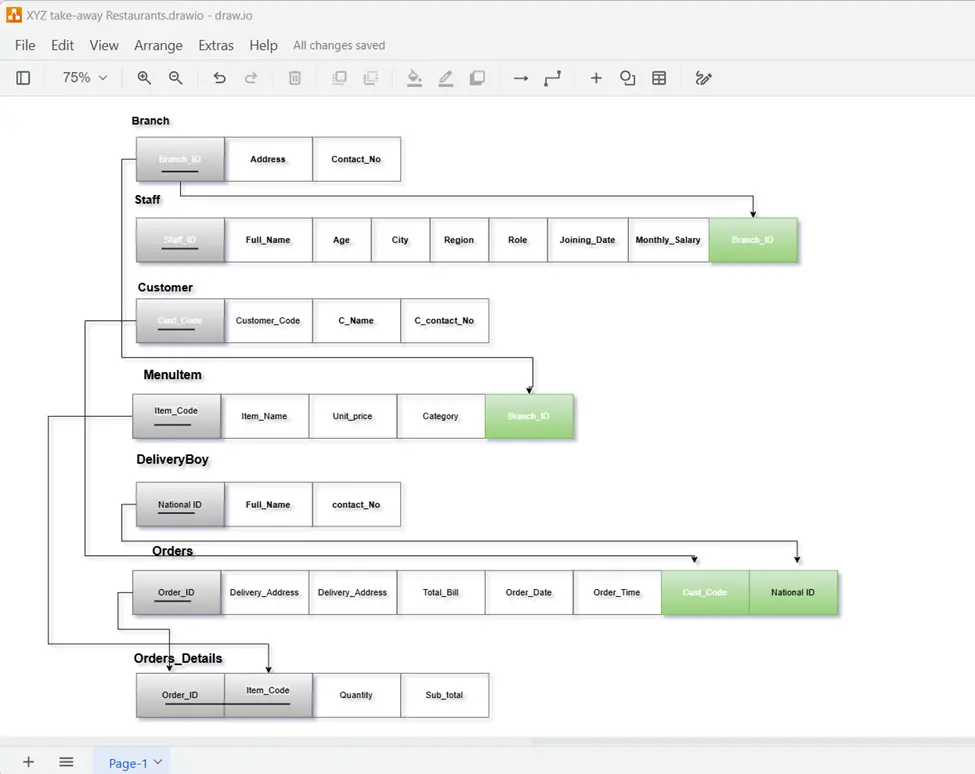
Task: Select the City cell in Staff table
Action: 400,240
